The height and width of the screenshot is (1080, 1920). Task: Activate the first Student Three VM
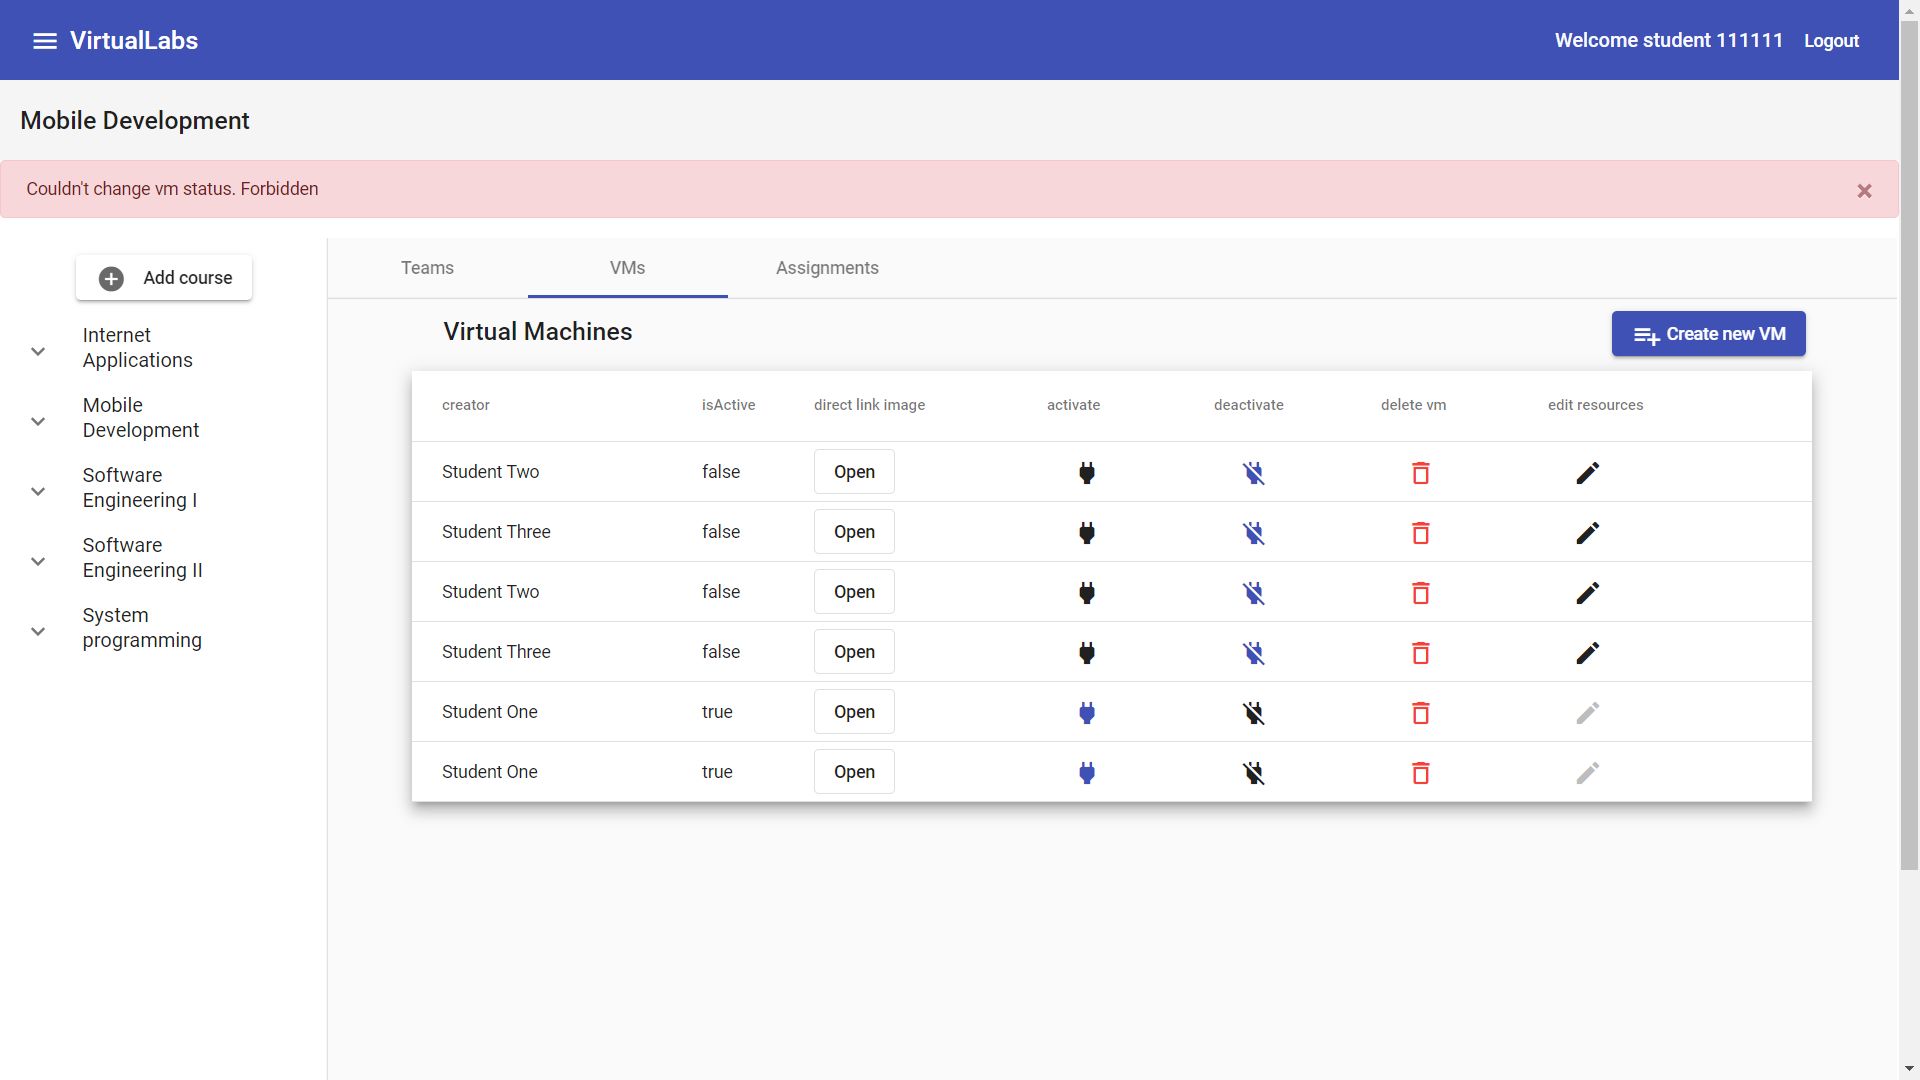coord(1086,533)
